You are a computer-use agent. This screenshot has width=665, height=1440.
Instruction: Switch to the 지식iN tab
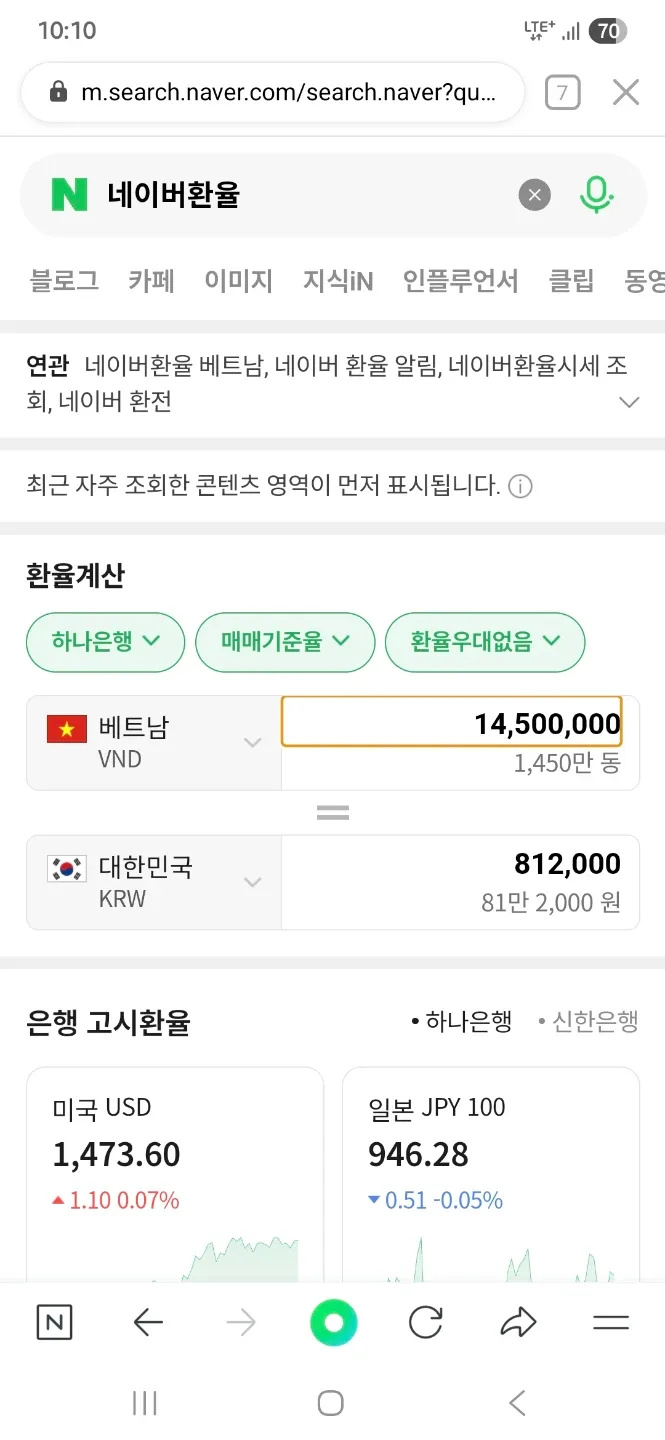[338, 281]
